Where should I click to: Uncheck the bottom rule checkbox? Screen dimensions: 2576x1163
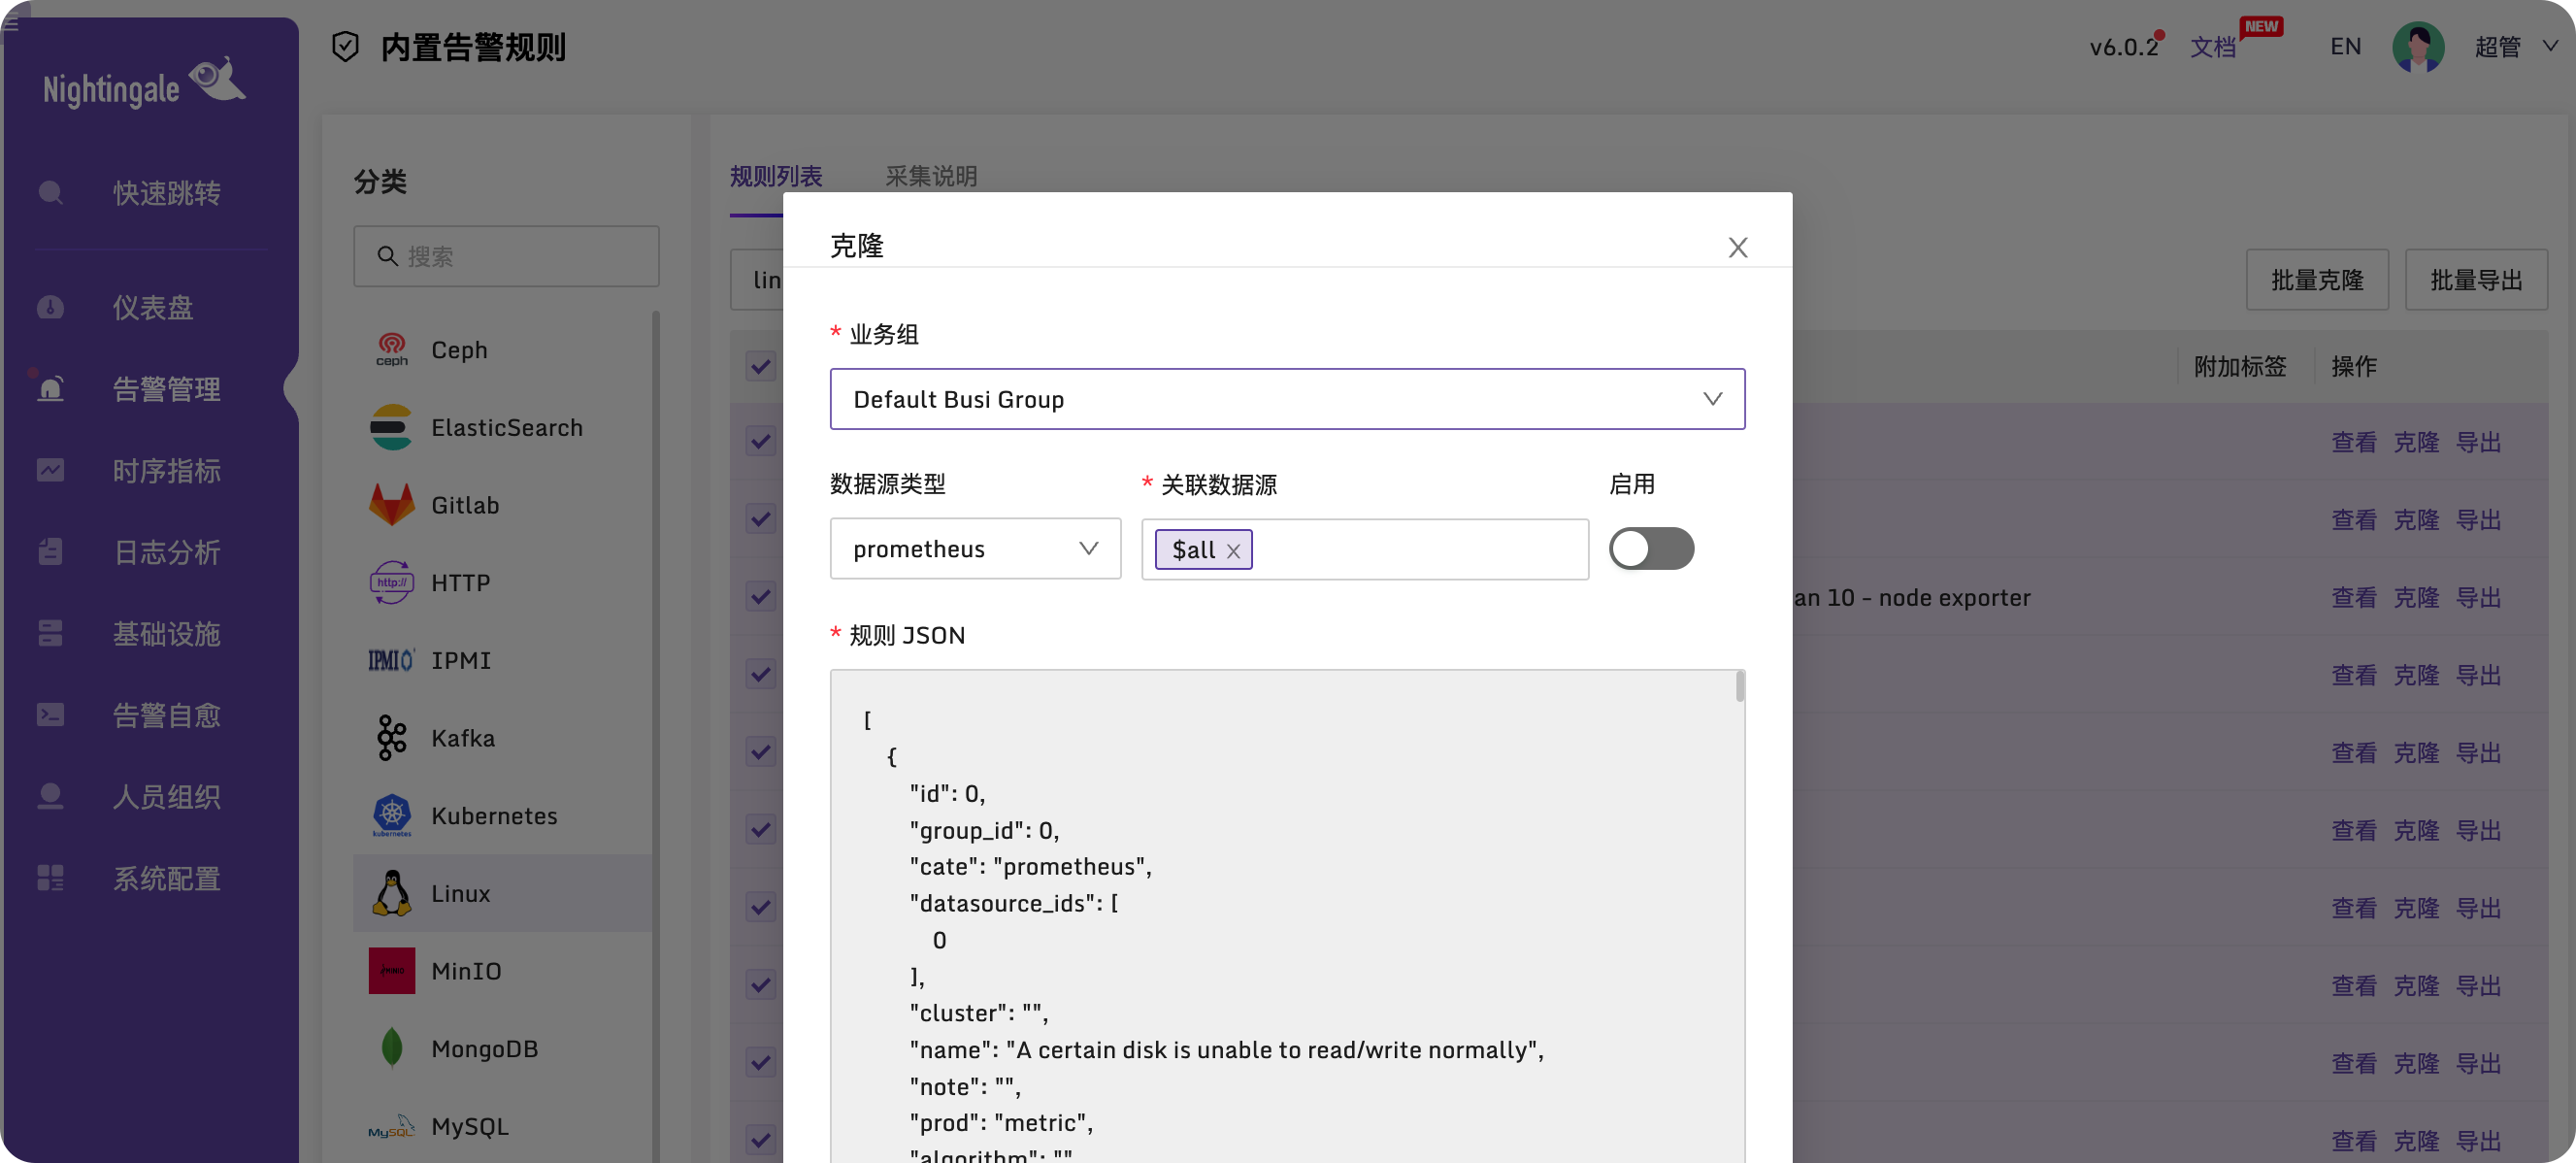tap(760, 1140)
